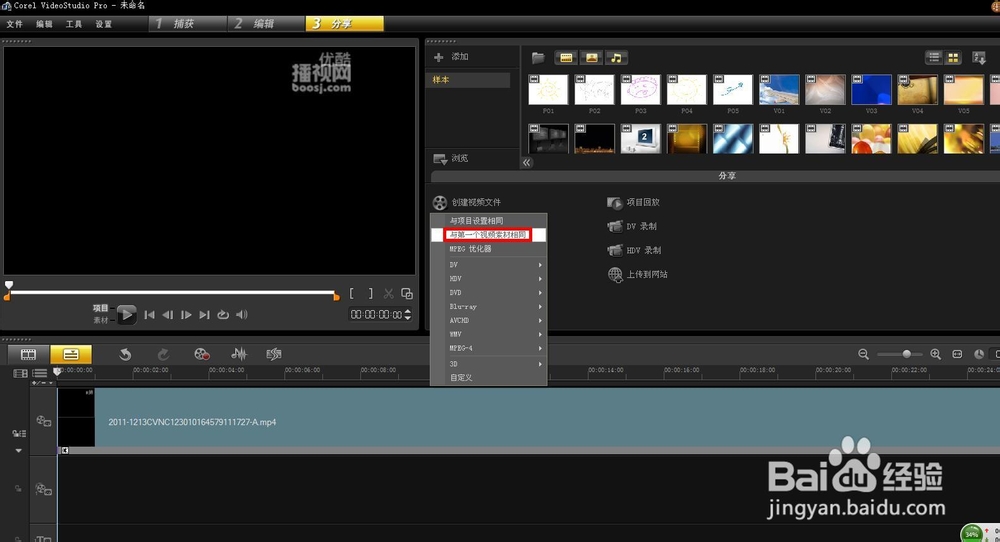Click HDV 录制 option

click(634, 251)
